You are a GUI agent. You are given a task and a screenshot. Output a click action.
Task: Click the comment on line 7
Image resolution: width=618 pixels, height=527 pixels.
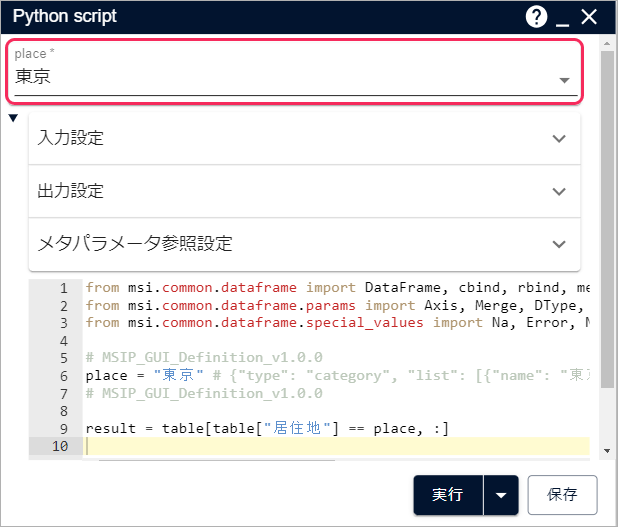204,393
